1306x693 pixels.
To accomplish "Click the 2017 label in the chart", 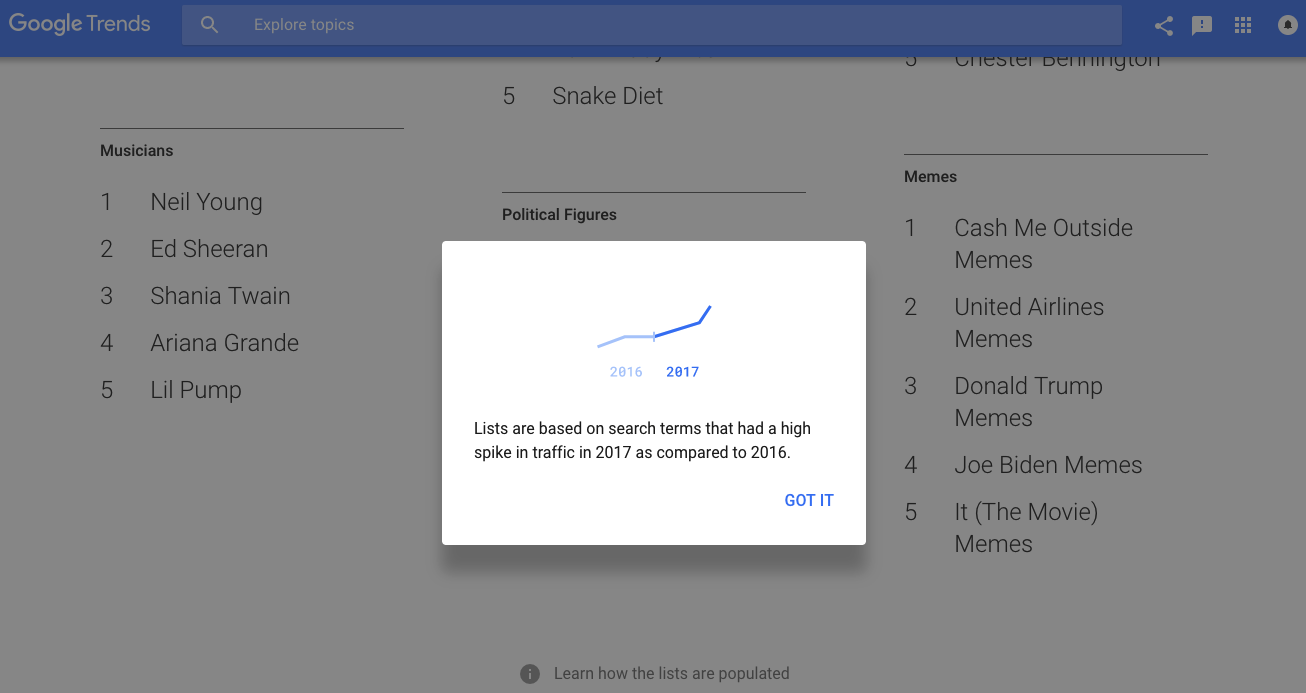I will point(682,372).
